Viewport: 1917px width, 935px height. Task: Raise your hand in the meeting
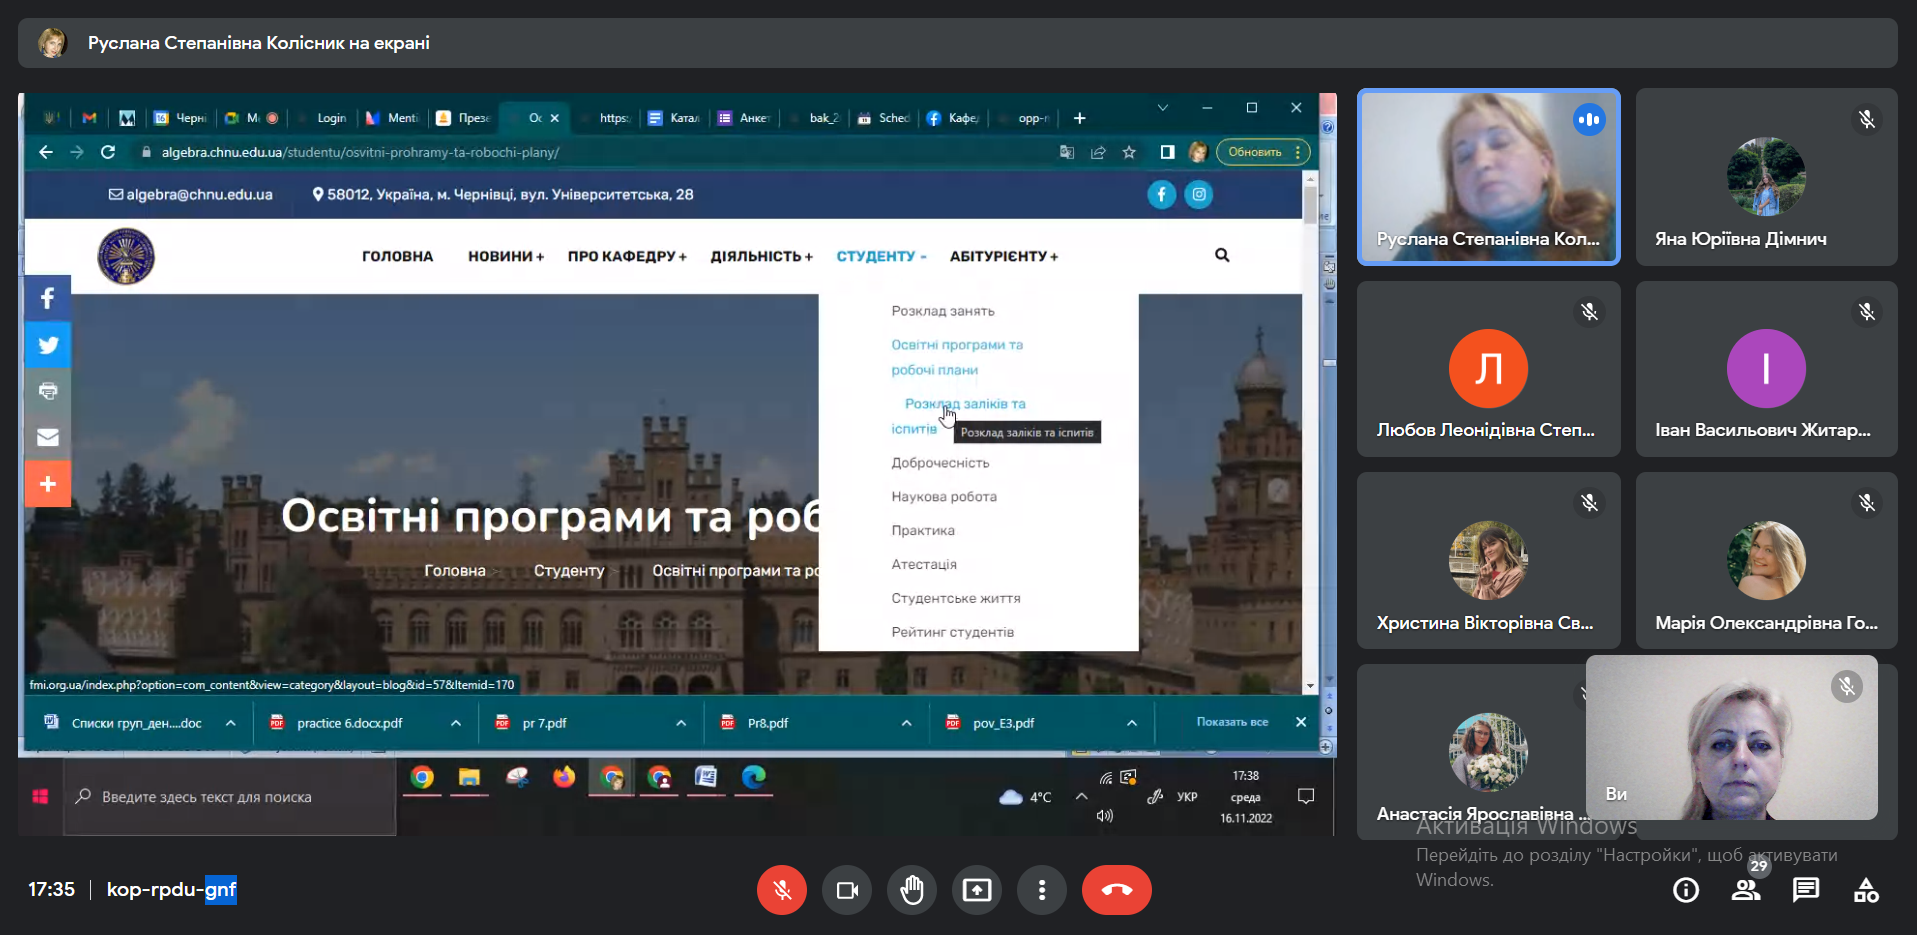(x=912, y=890)
